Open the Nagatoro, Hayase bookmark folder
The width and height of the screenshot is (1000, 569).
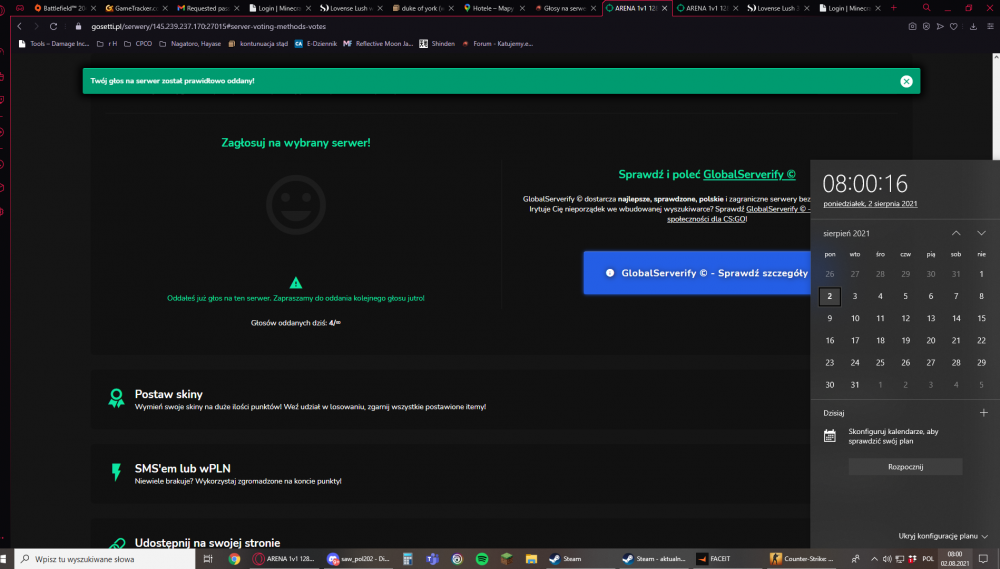click(x=190, y=44)
